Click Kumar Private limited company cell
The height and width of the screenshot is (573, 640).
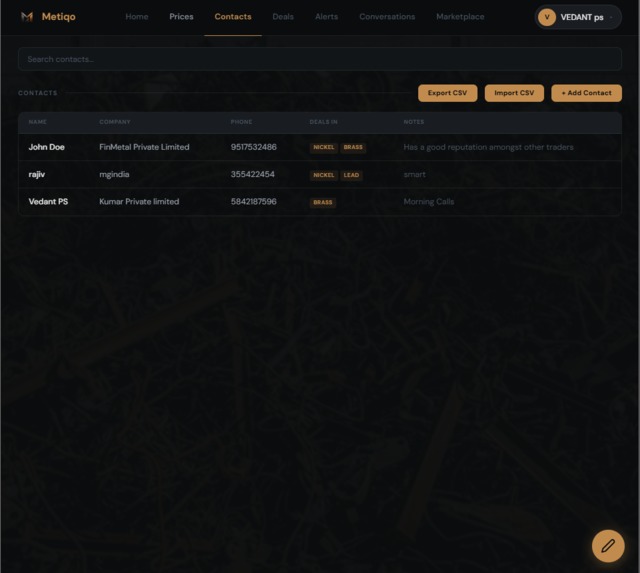click(139, 202)
